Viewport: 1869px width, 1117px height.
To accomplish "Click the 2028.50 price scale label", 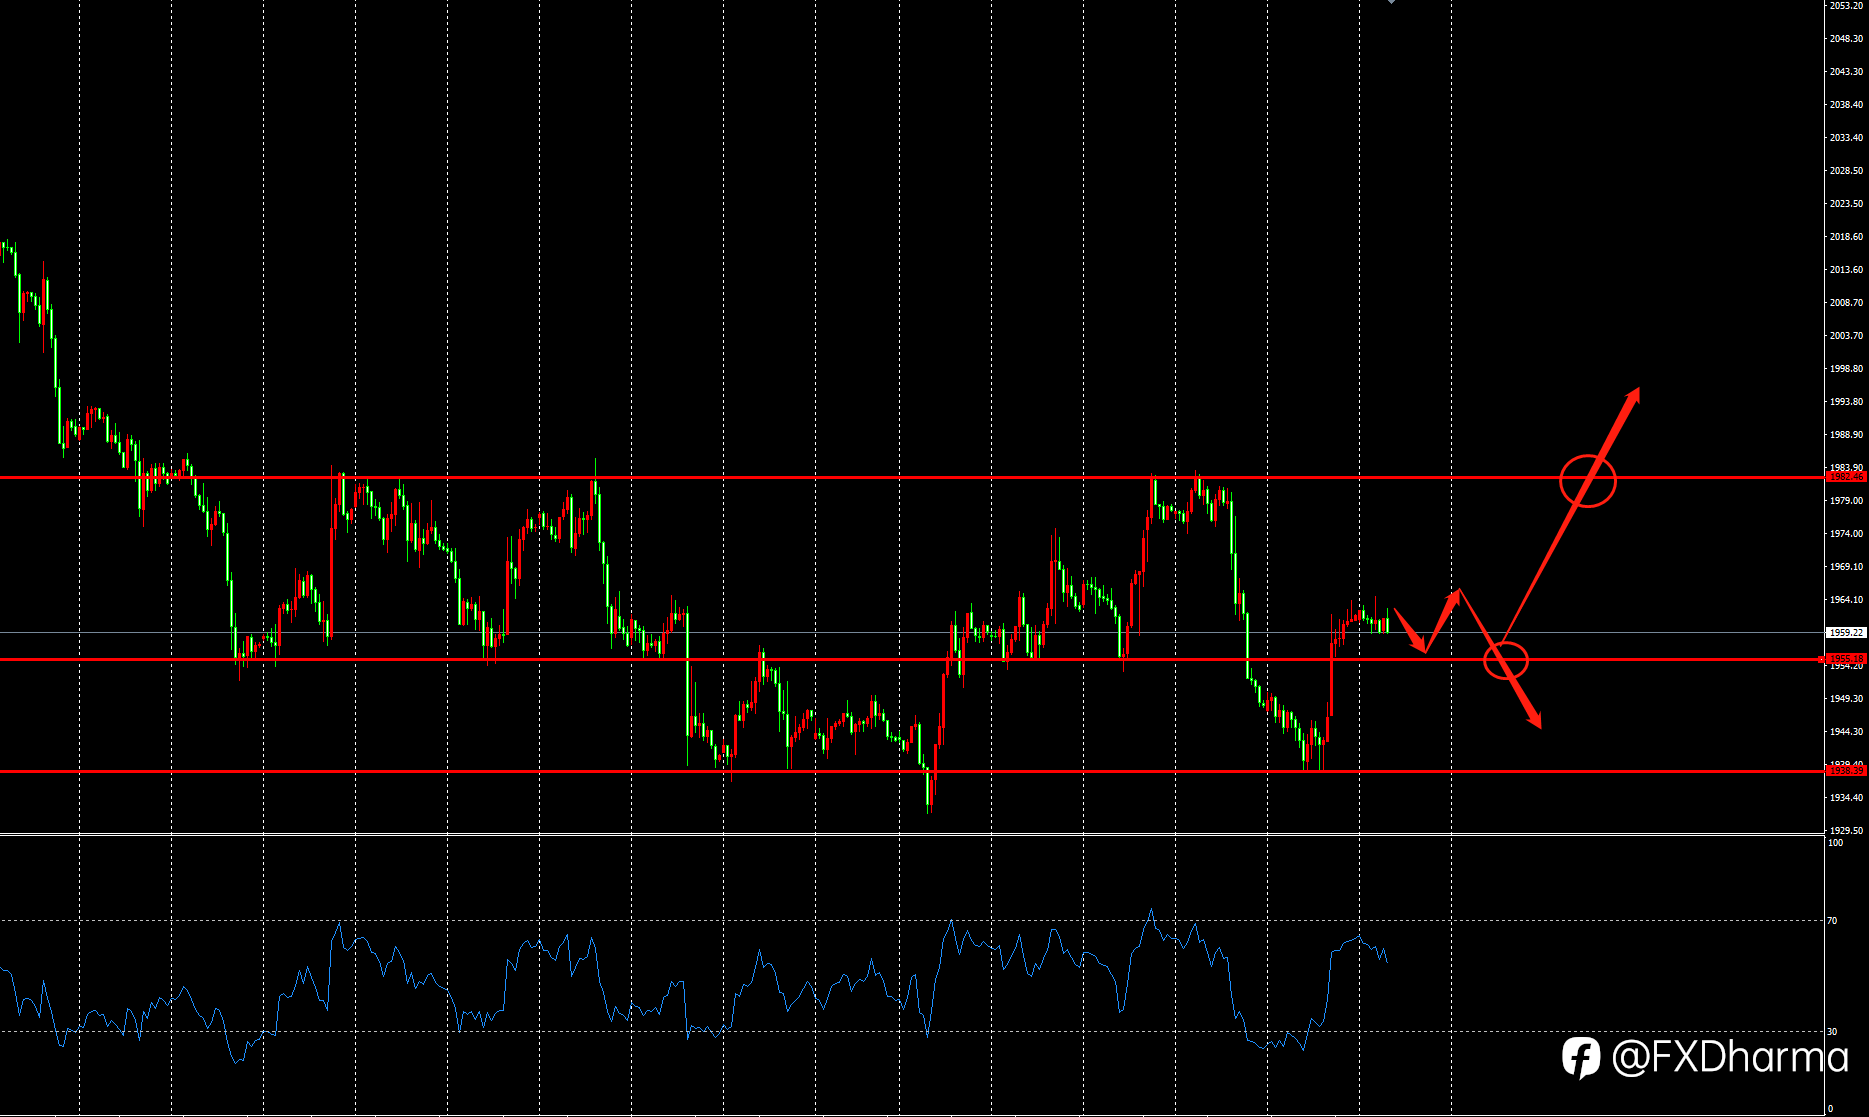I will 1846,171.
